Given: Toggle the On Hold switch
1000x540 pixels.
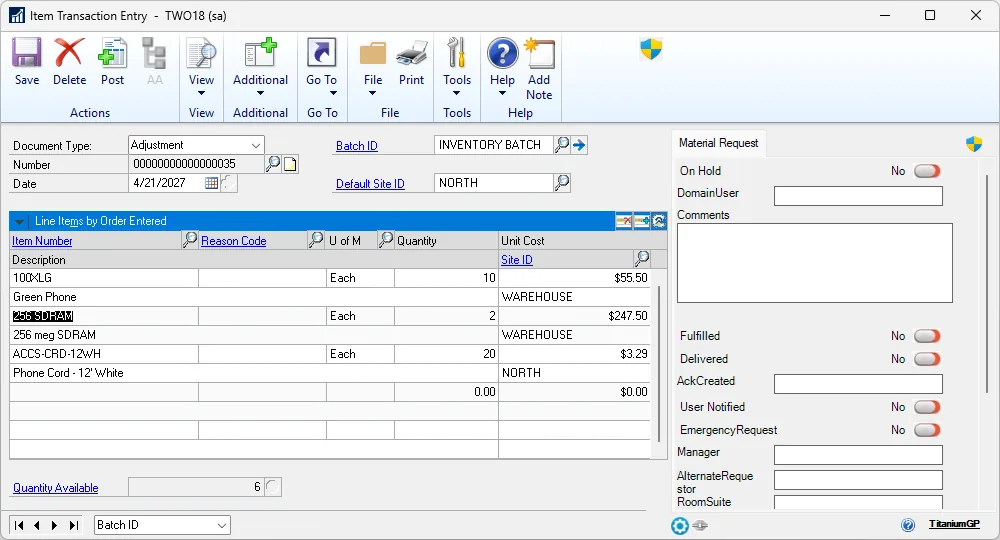Looking at the screenshot, I should coord(927,171).
